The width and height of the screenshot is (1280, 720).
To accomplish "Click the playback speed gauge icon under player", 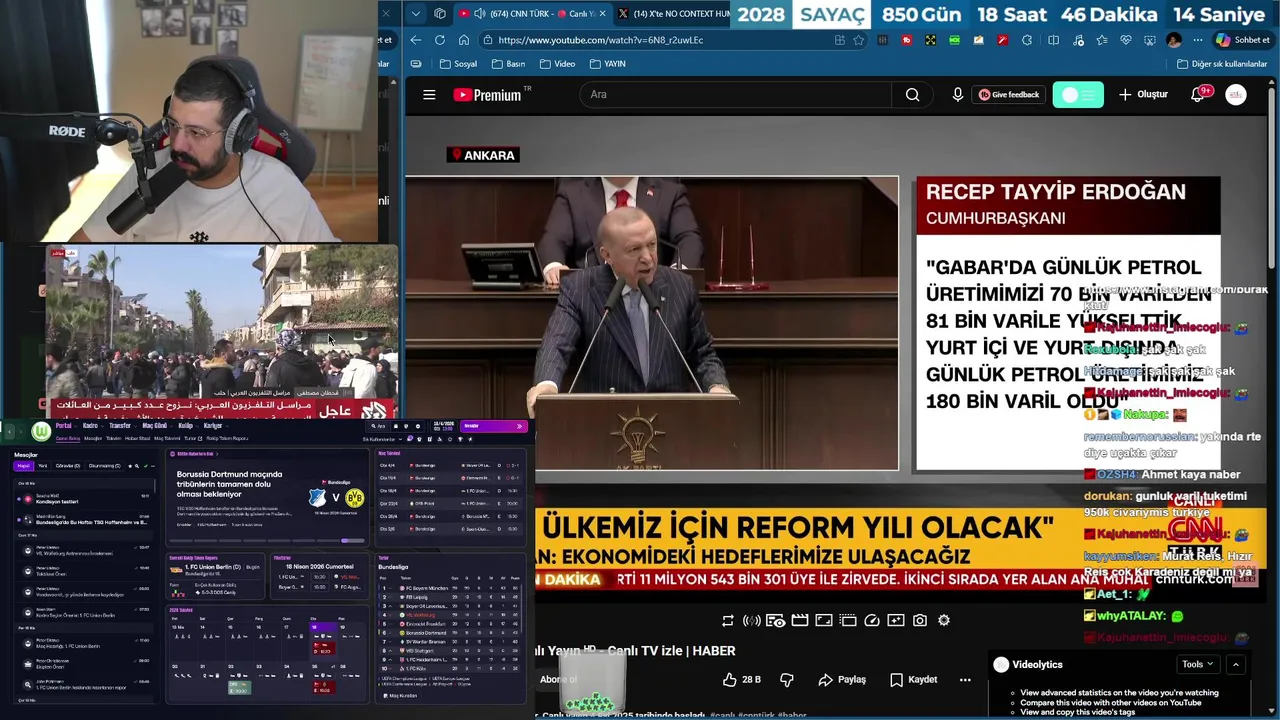I will click(x=872, y=621).
